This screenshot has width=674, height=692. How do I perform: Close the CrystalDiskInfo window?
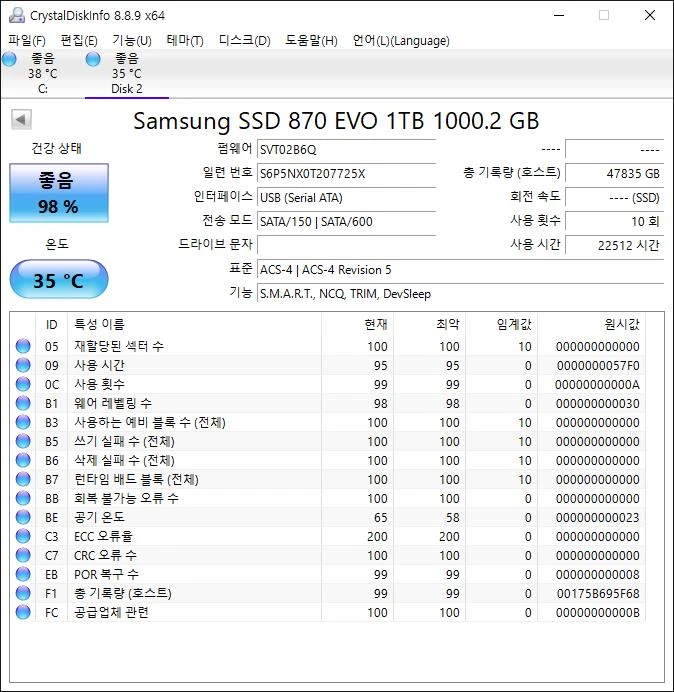[x=650, y=15]
